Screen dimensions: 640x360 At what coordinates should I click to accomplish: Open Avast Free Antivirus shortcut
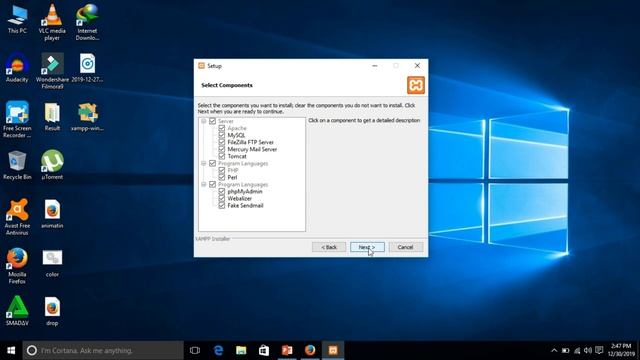[17, 217]
